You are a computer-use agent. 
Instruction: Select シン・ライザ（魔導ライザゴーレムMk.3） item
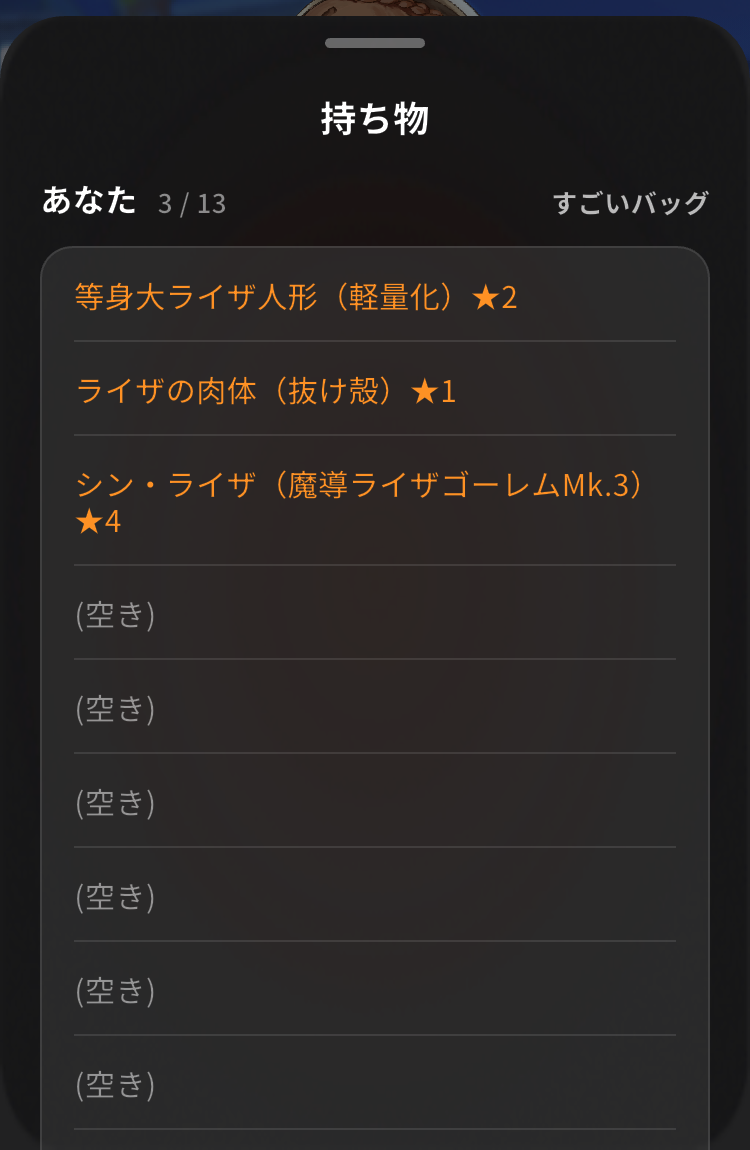point(375,502)
